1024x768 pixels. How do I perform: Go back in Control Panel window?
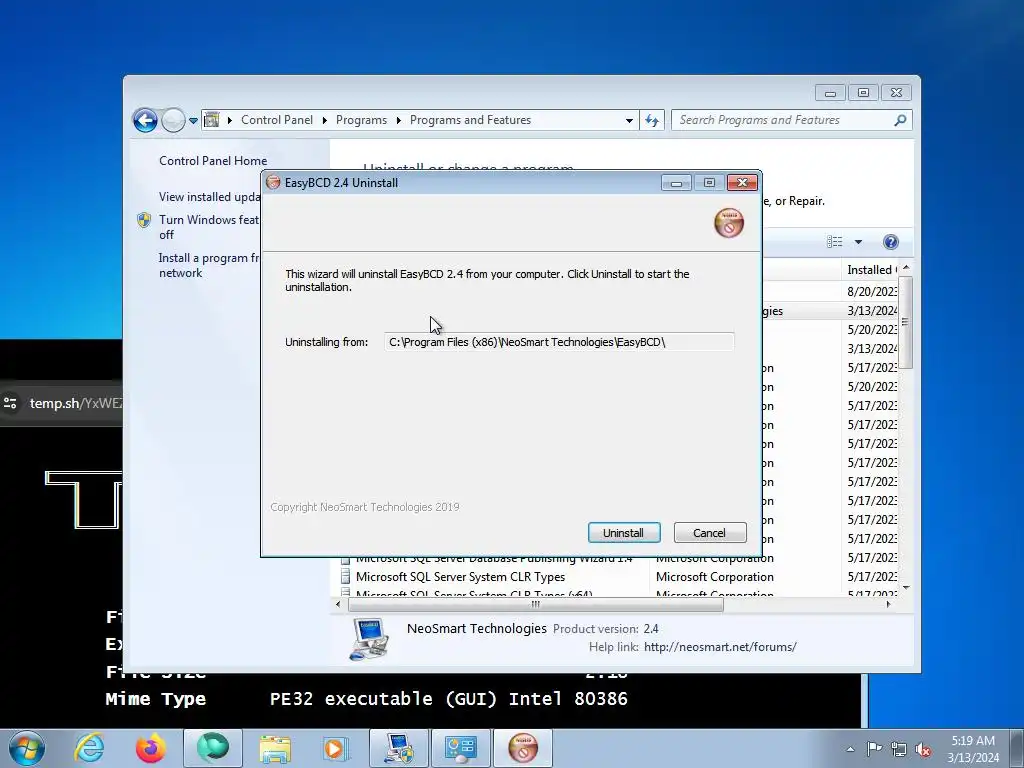coord(145,120)
